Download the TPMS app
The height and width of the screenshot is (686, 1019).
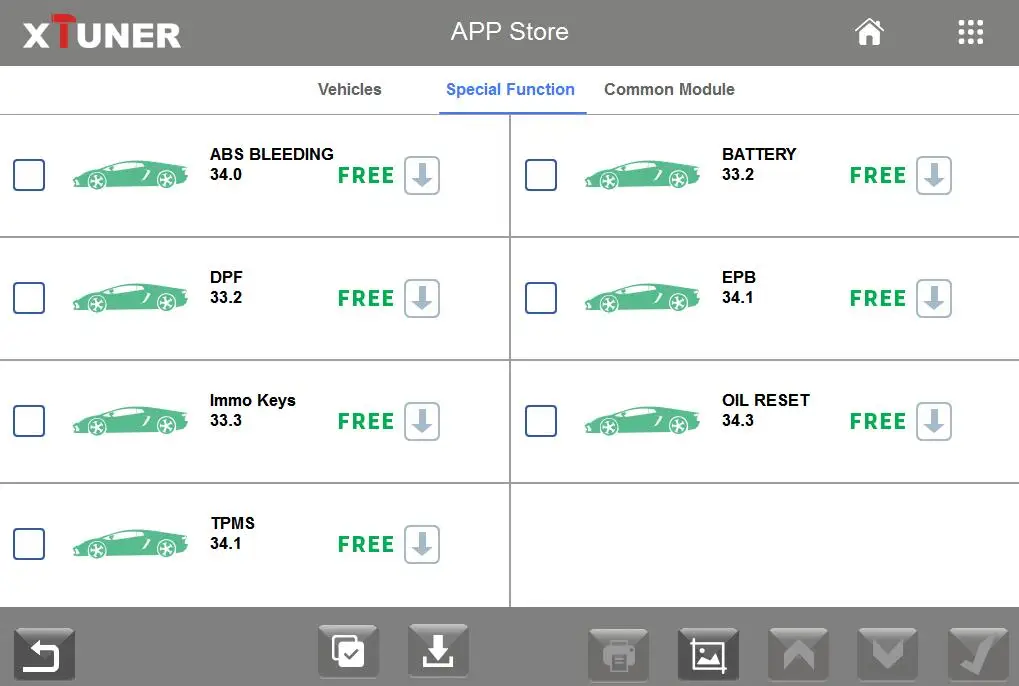coord(422,545)
